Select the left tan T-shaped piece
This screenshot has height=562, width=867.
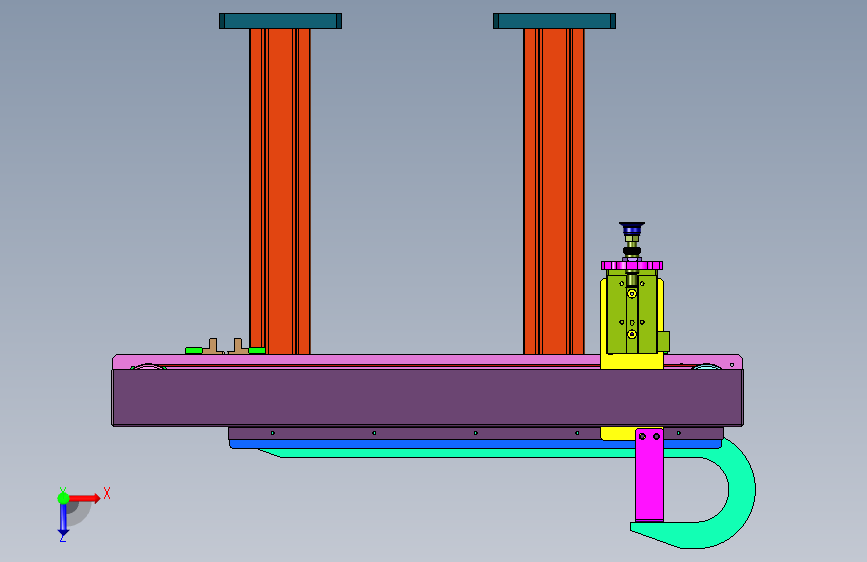point(212,346)
